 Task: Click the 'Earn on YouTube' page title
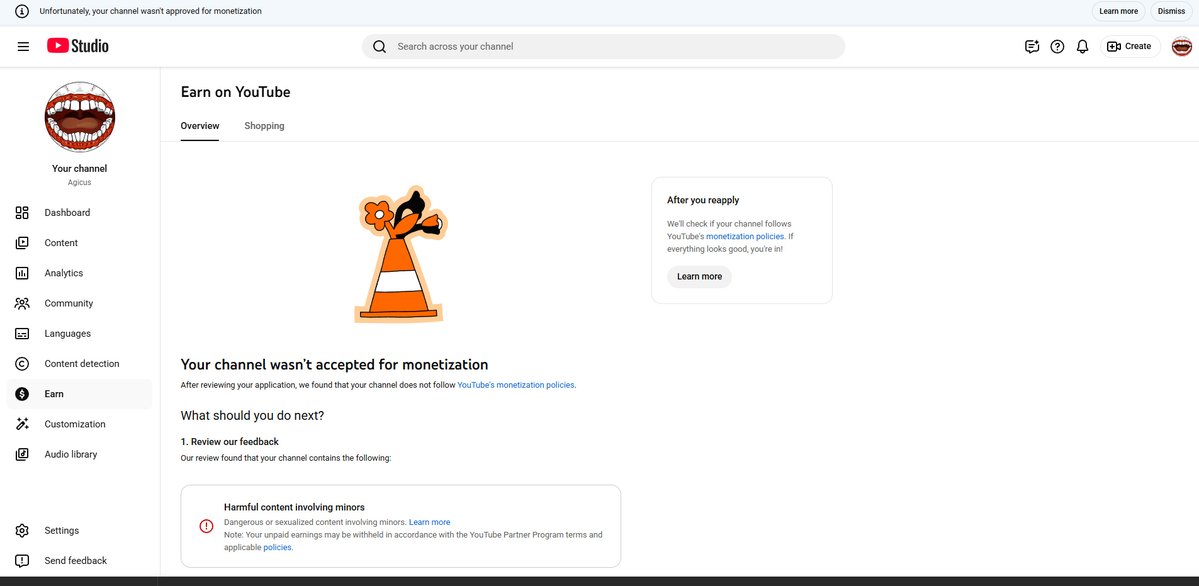pos(236,92)
